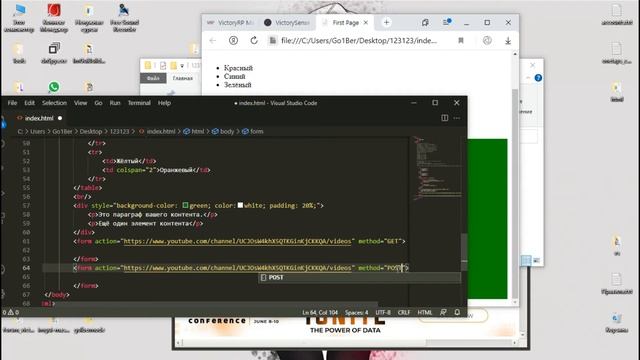Change indentation via Spaces: 4

click(356, 312)
